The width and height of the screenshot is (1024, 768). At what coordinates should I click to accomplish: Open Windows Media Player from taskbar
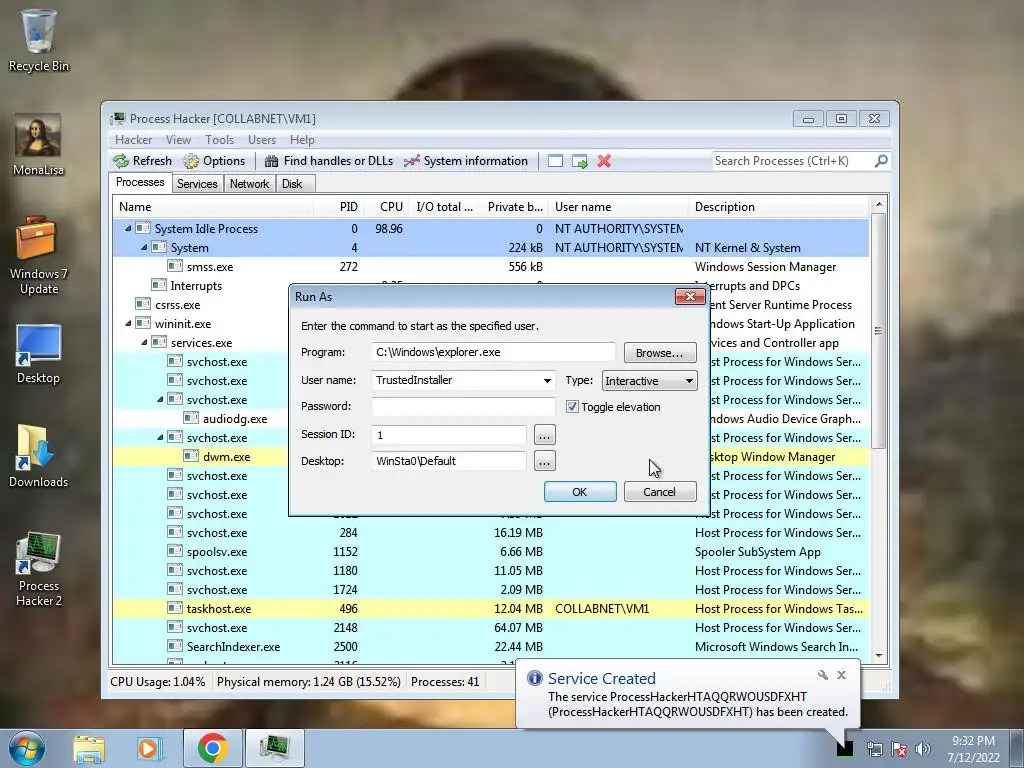point(148,748)
